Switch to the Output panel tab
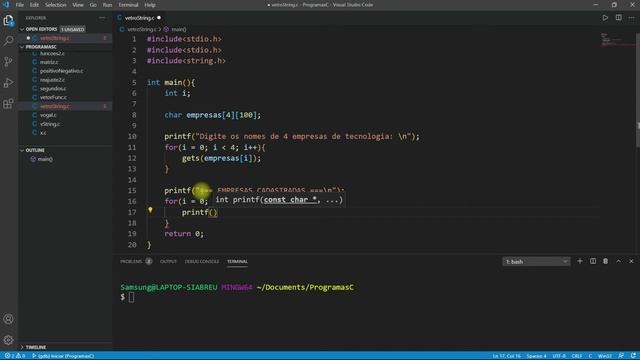This screenshot has width=640, height=360. [x=168, y=262]
